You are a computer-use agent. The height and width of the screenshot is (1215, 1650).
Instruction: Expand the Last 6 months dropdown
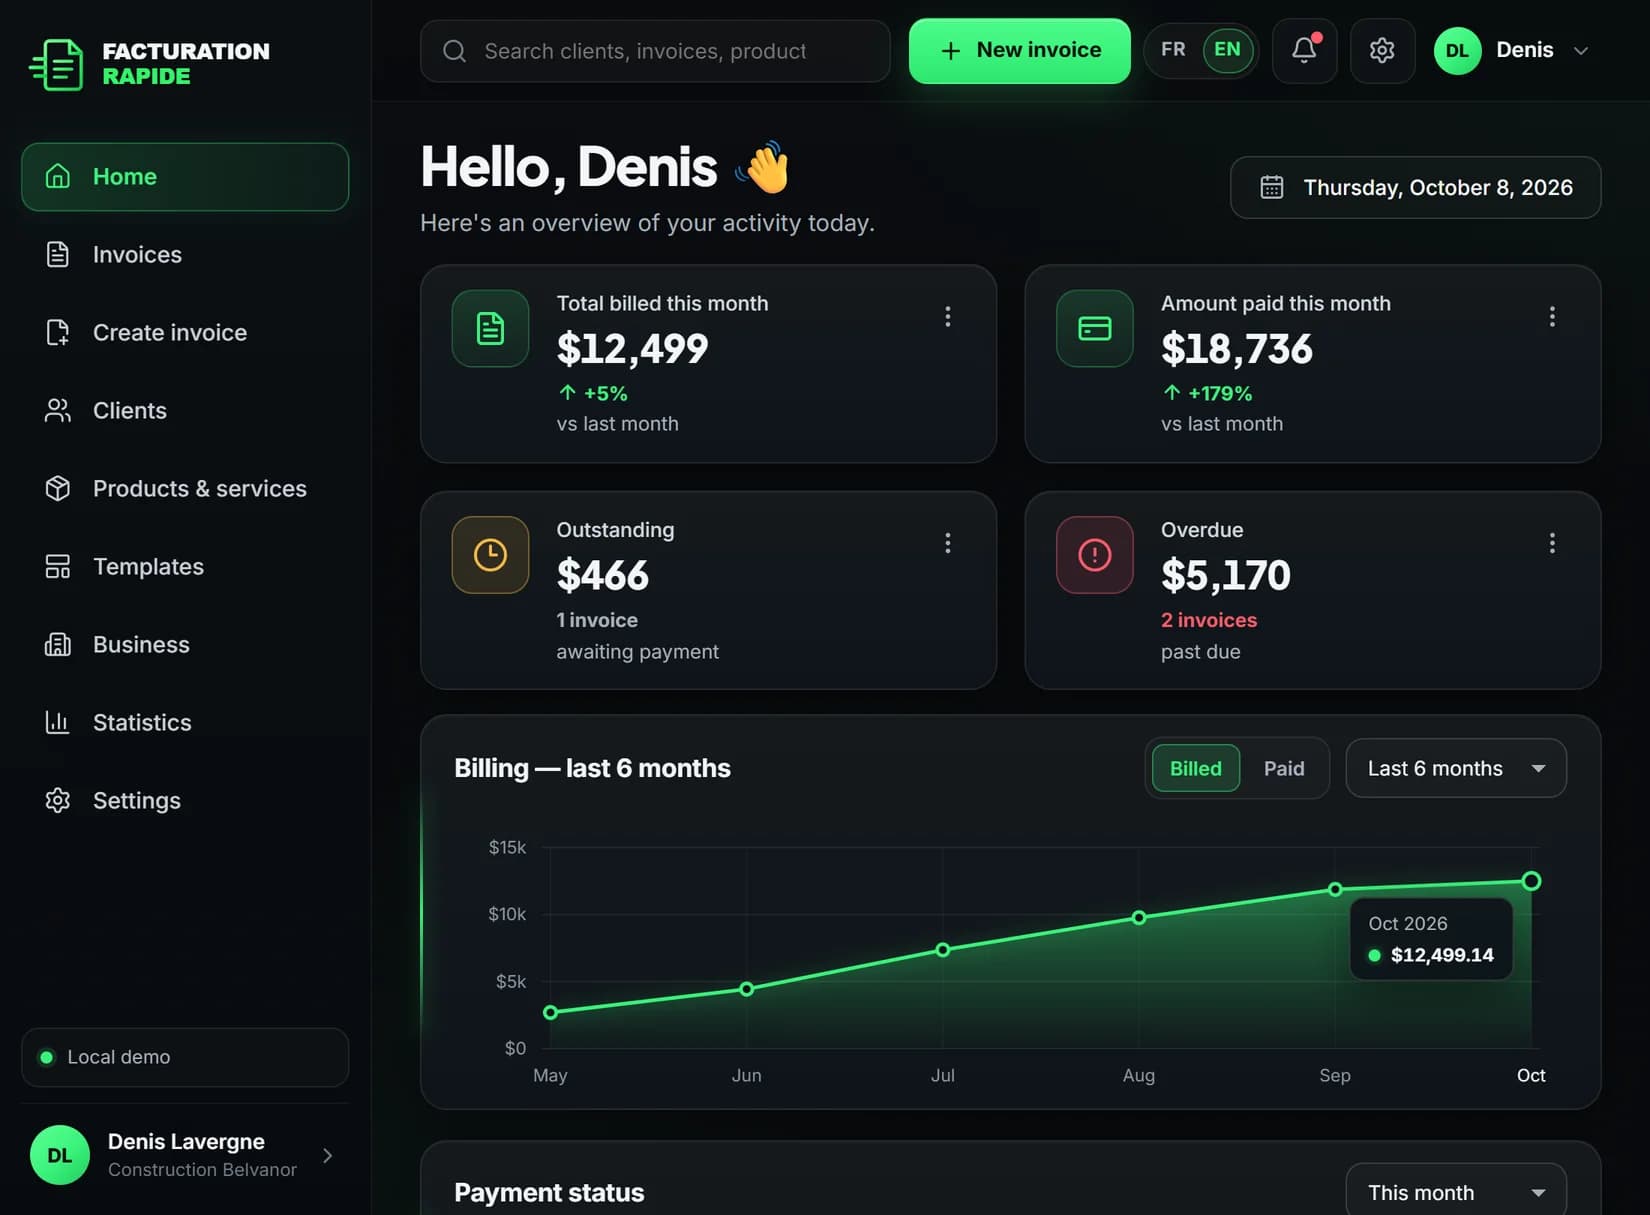click(x=1456, y=768)
